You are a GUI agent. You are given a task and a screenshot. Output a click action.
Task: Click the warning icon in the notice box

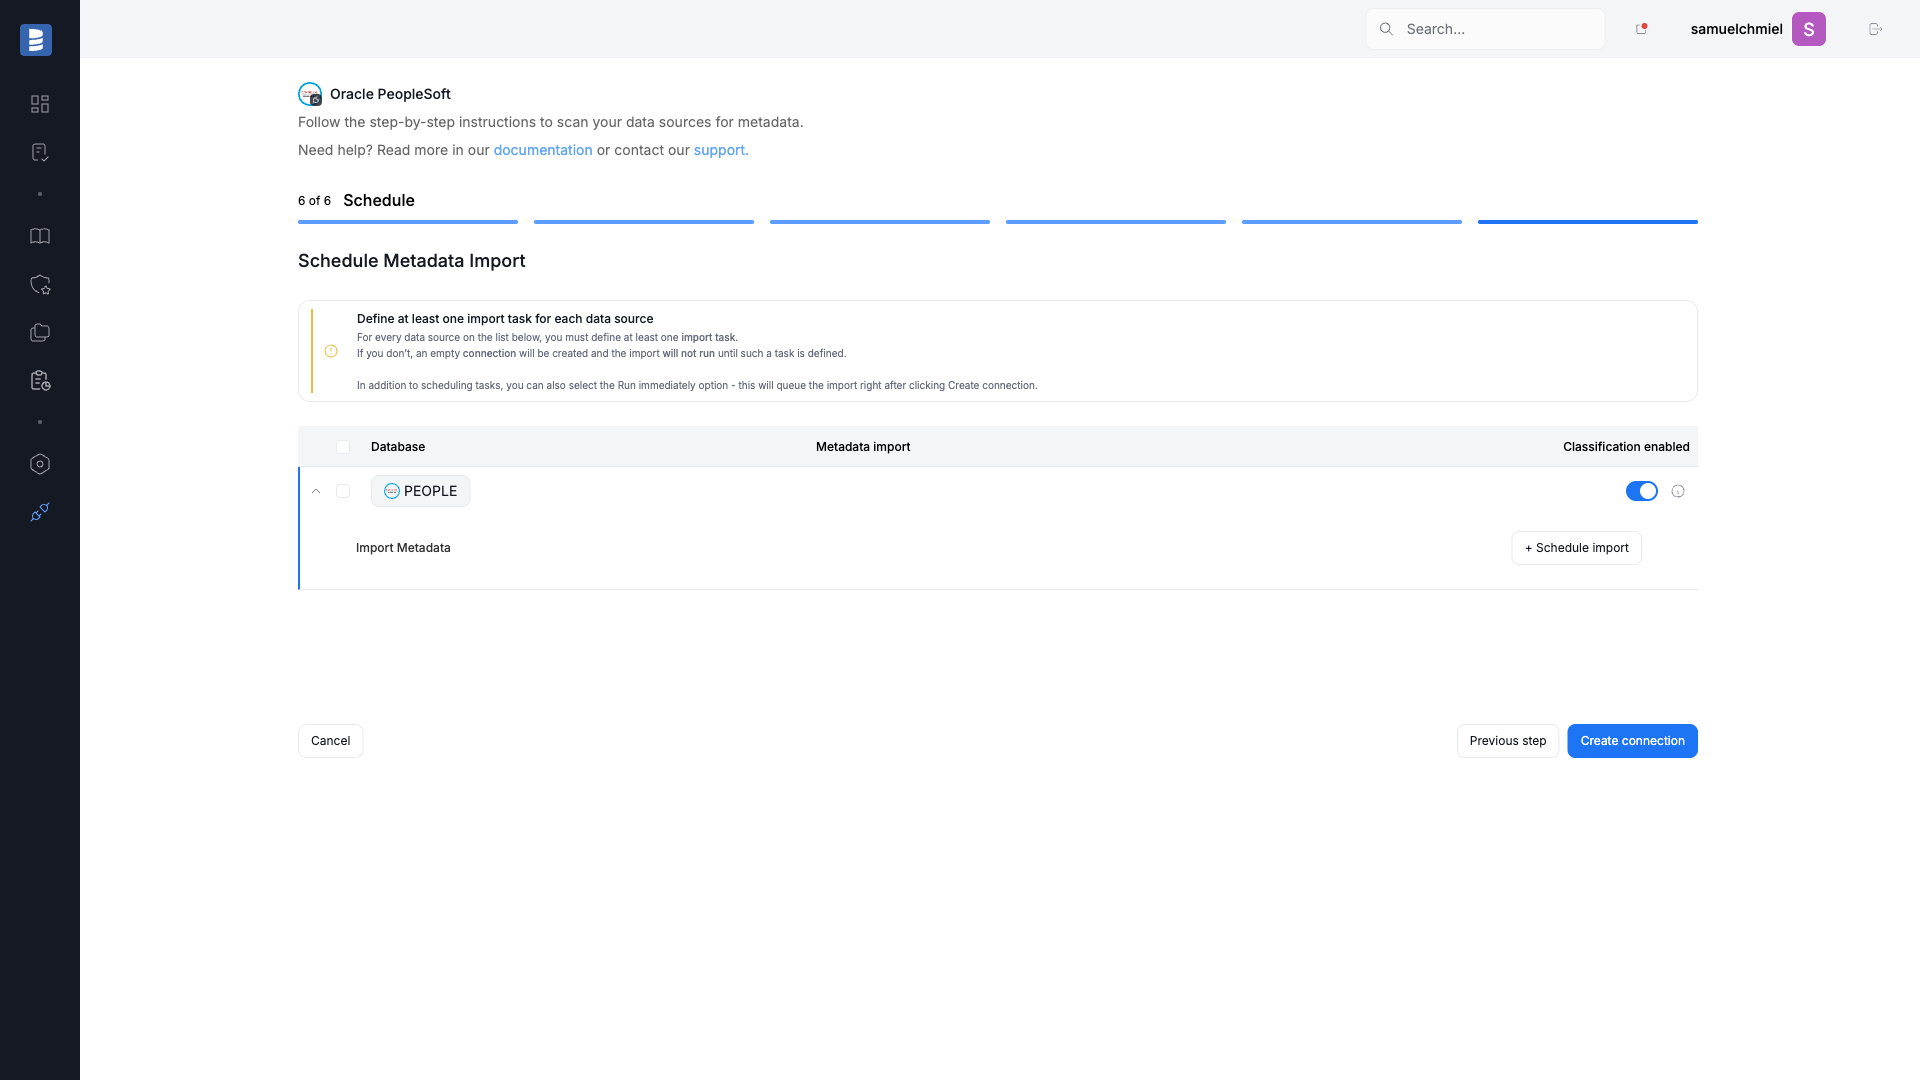(x=331, y=351)
